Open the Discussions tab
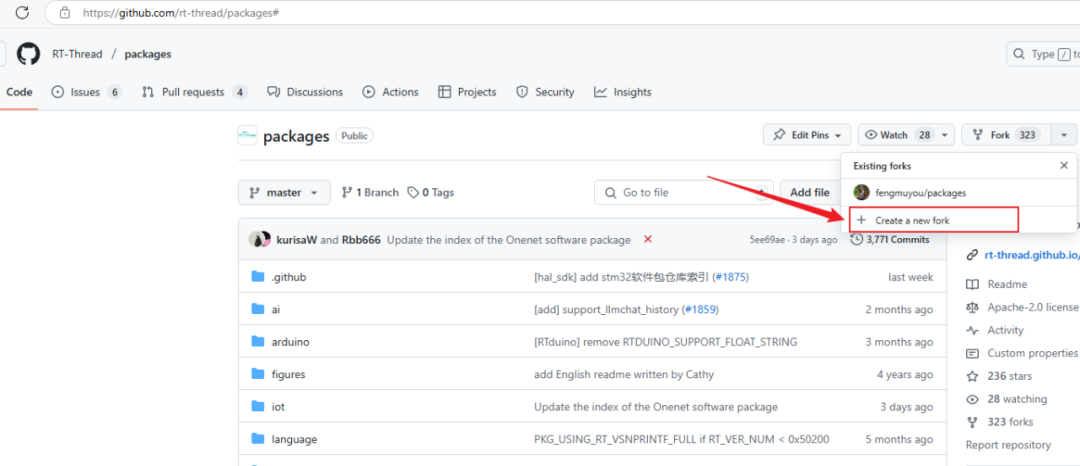 pos(305,92)
